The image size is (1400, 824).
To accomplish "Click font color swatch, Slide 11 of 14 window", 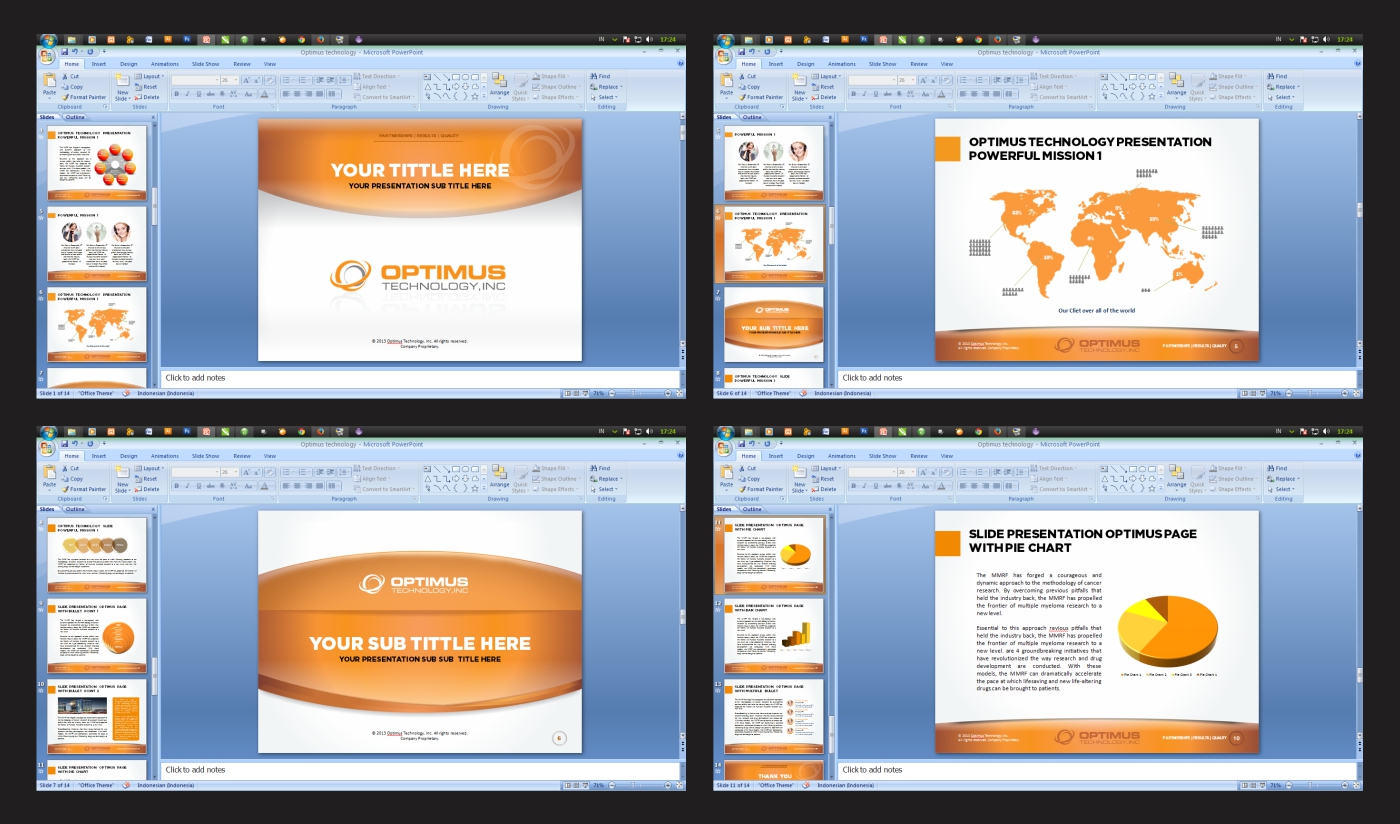I will (x=941, y=486).
